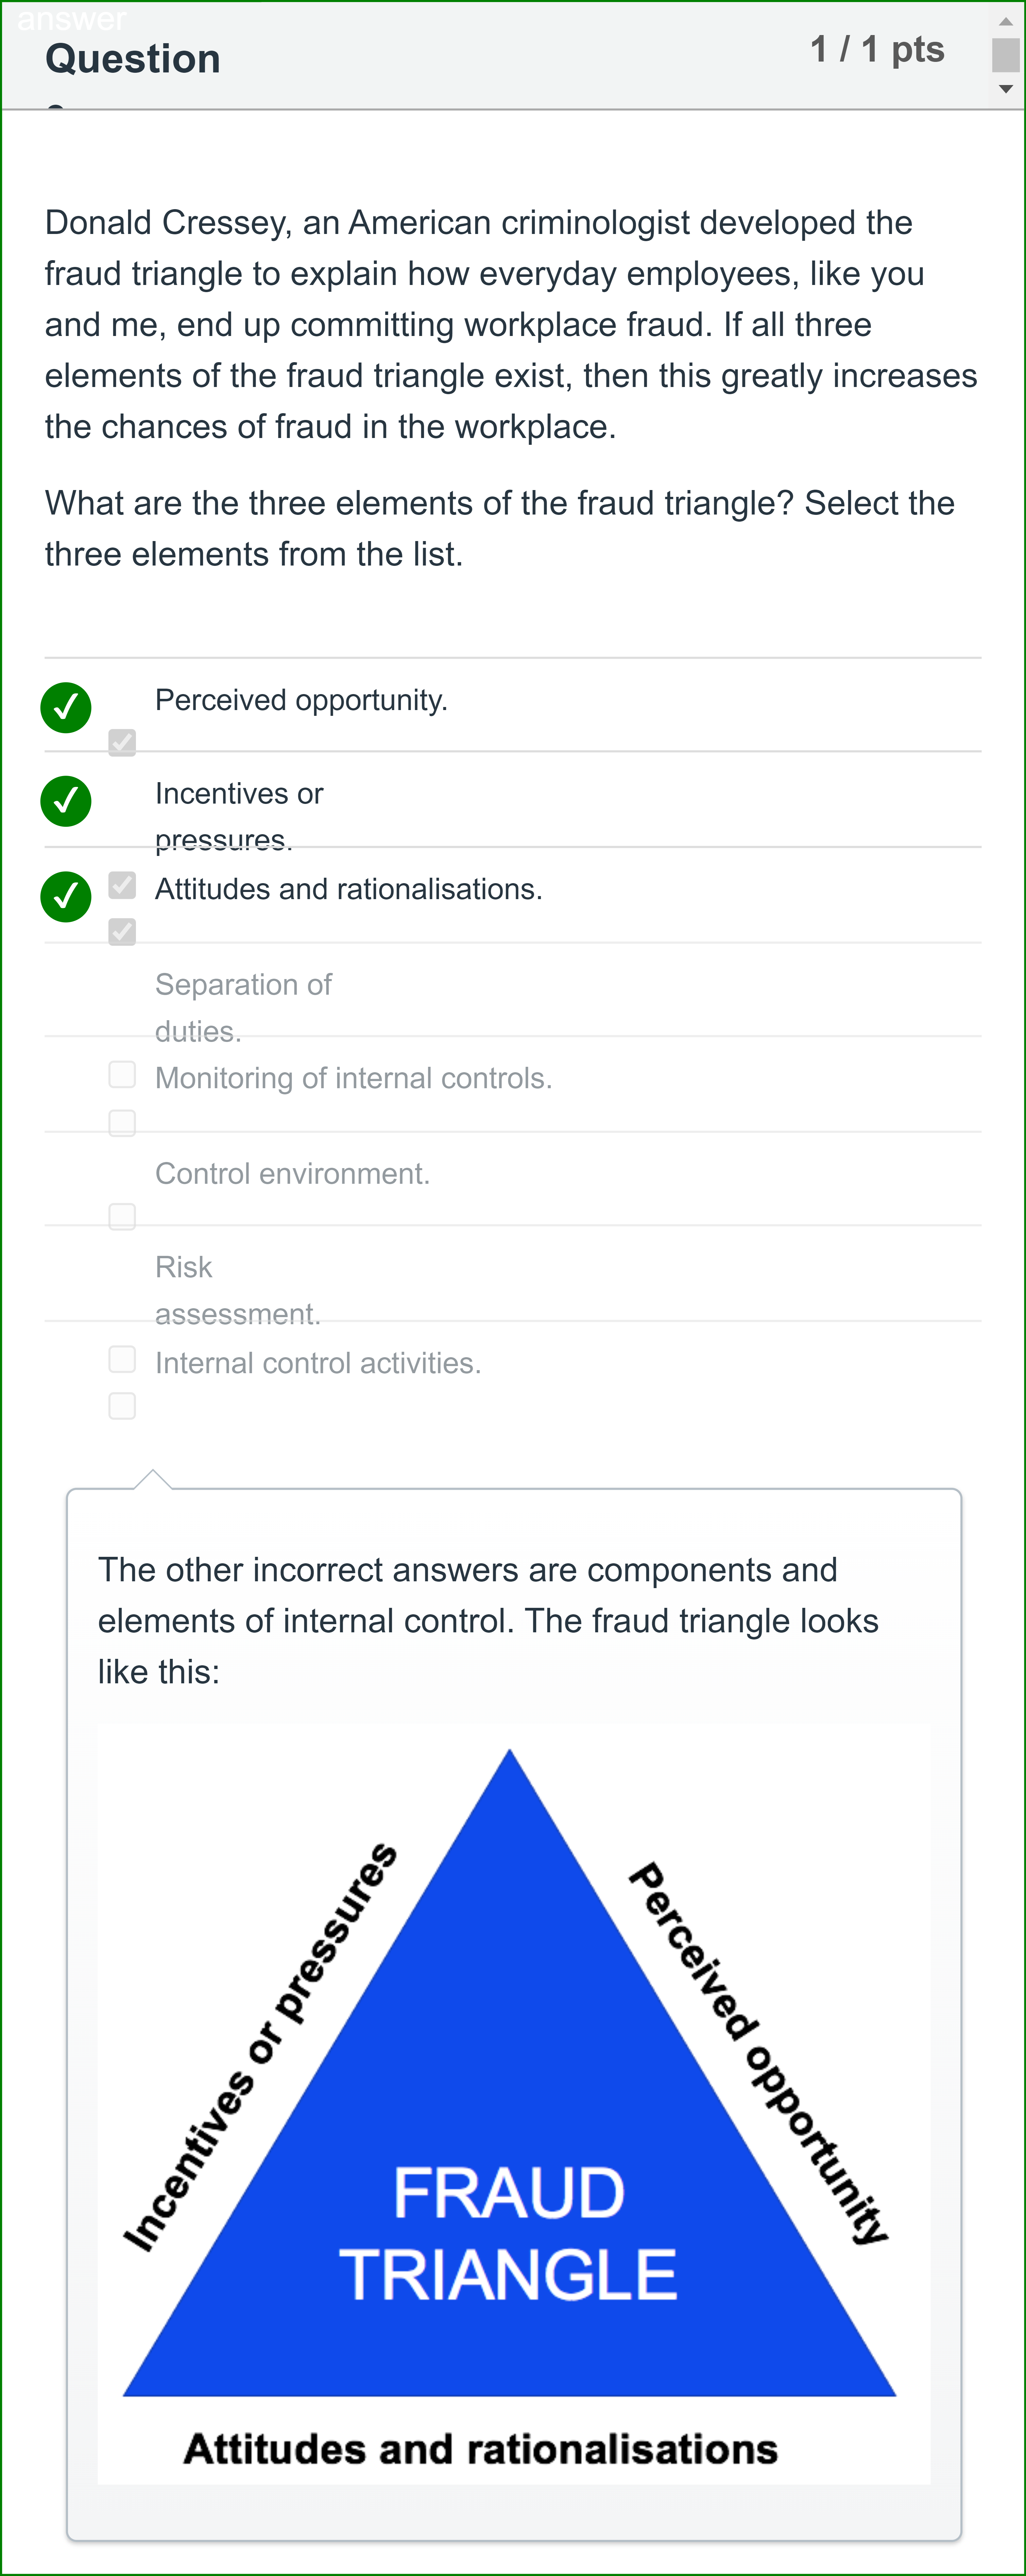This screenshot has width=1026, height=2576.
Task: Choose the 'Internal control activities.' answer text
Action: (318, 1363)
